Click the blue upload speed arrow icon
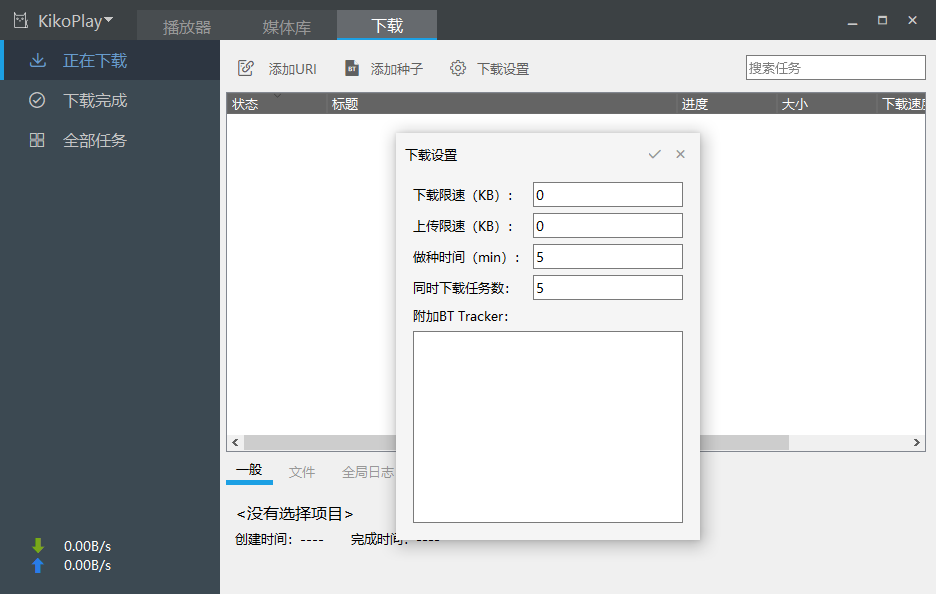The image size is (936, 594). click(x=38, y=565)
